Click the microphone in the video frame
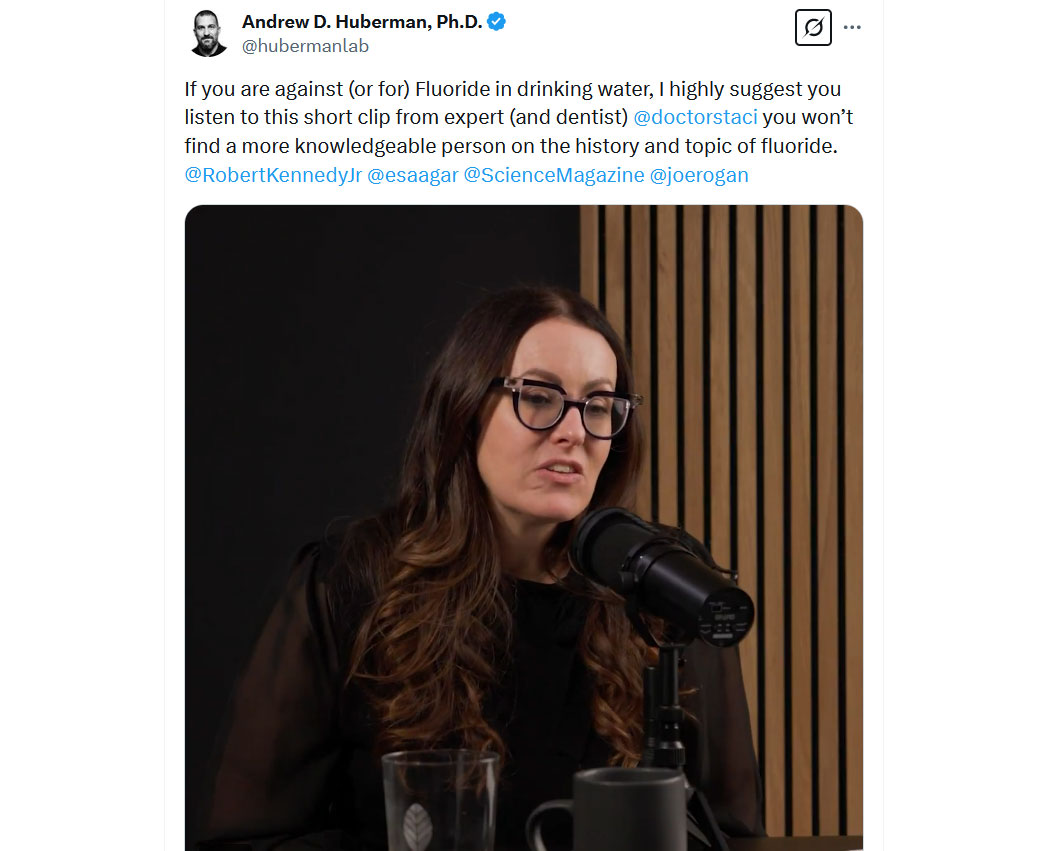Image resolution: width=1050 pixels, height=851 pixels. click(663, 577)
